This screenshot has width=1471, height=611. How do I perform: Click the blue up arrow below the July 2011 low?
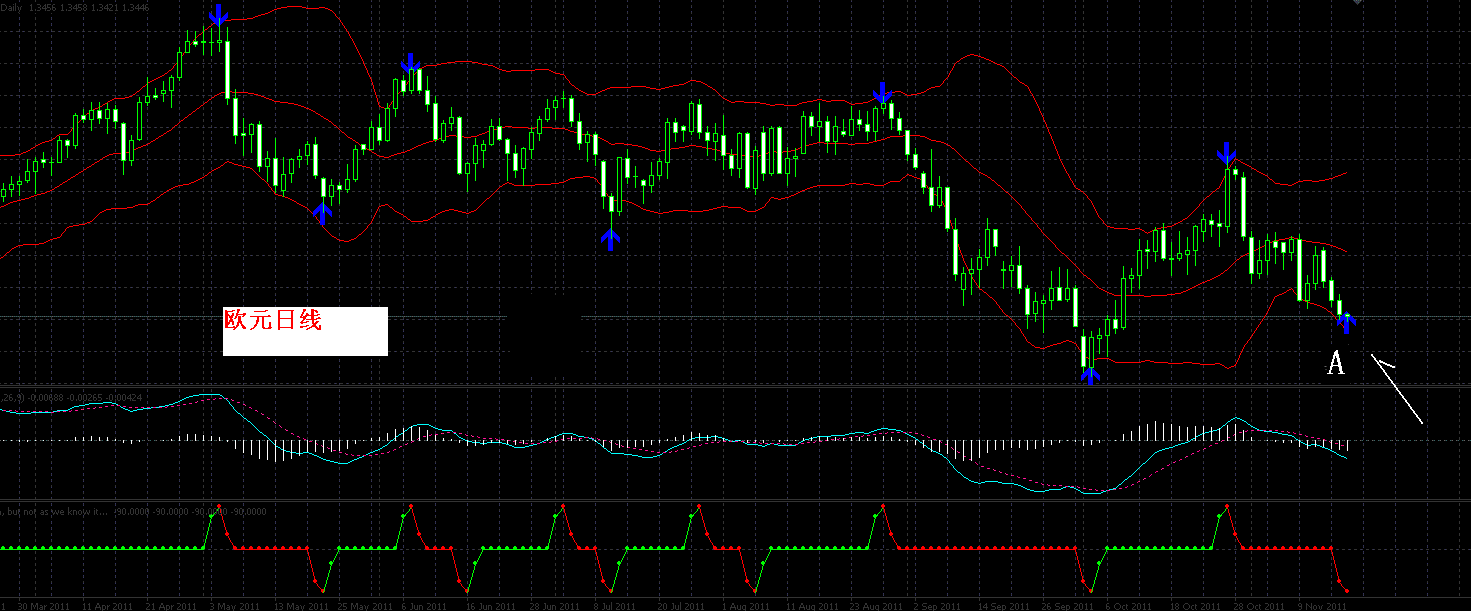pos(610,239)
